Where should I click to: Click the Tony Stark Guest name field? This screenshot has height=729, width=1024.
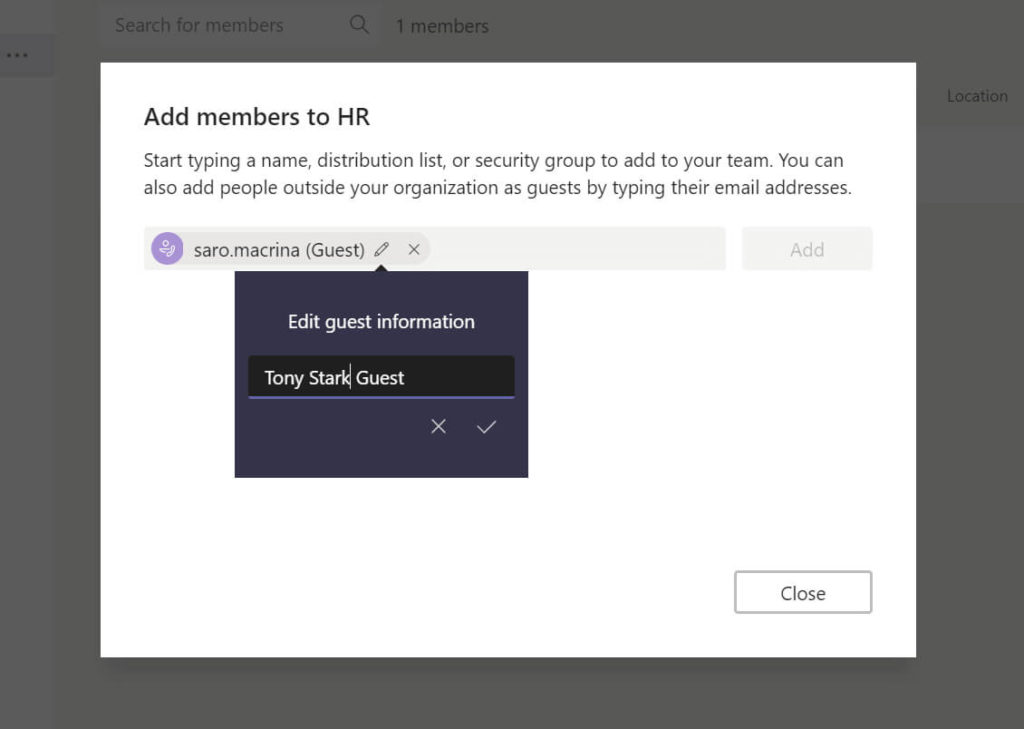click(381, 377)
